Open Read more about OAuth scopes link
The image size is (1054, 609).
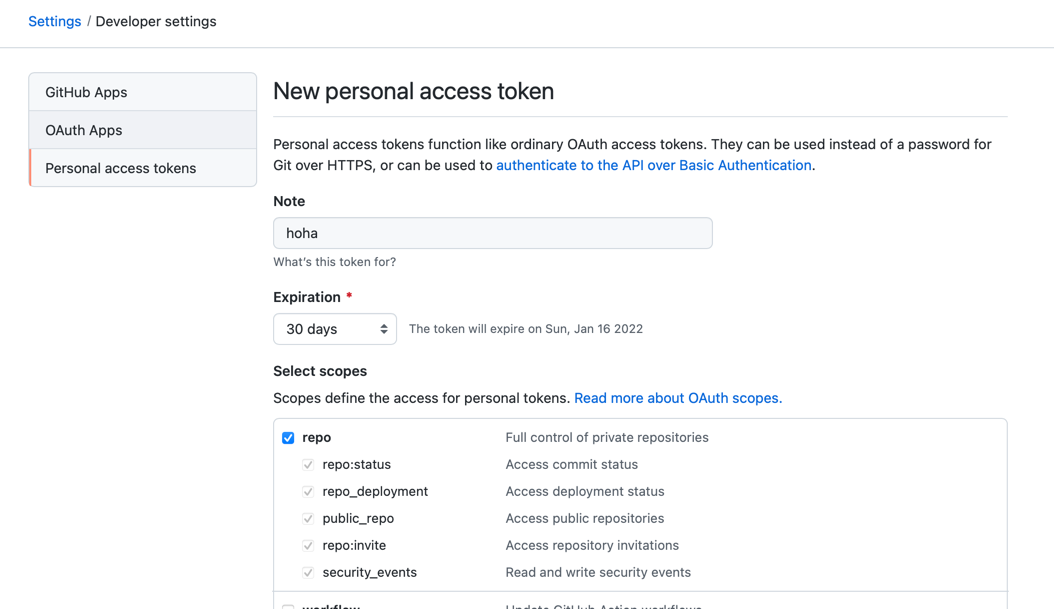click(x=678, y=398)
